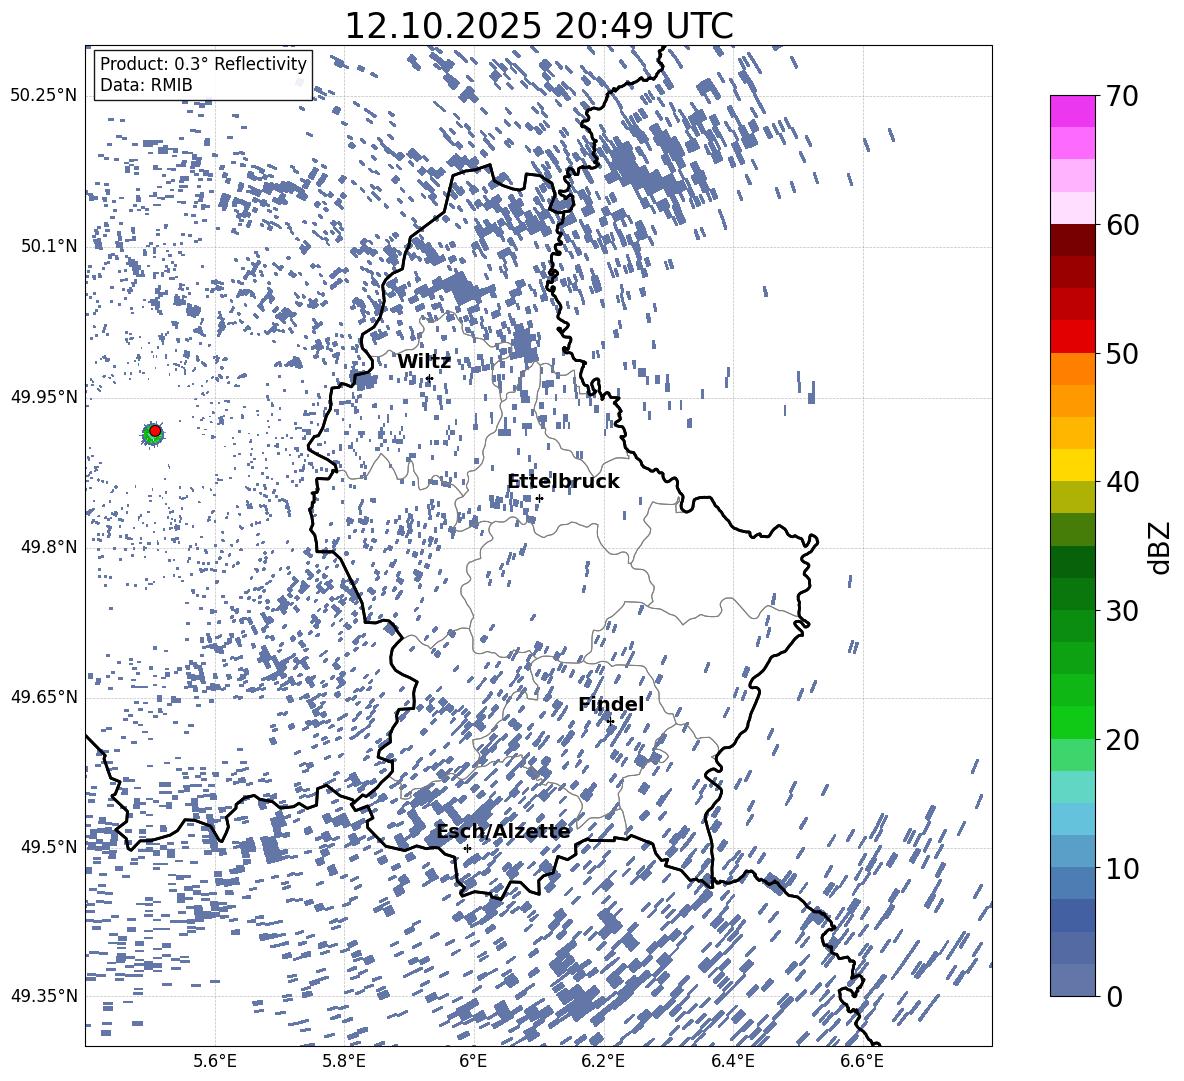Click the latitude label 49.95°N
Image resolution: width=1184 pixels, height=1081 pixels.
pyautogui.click(x=44, y=396)
